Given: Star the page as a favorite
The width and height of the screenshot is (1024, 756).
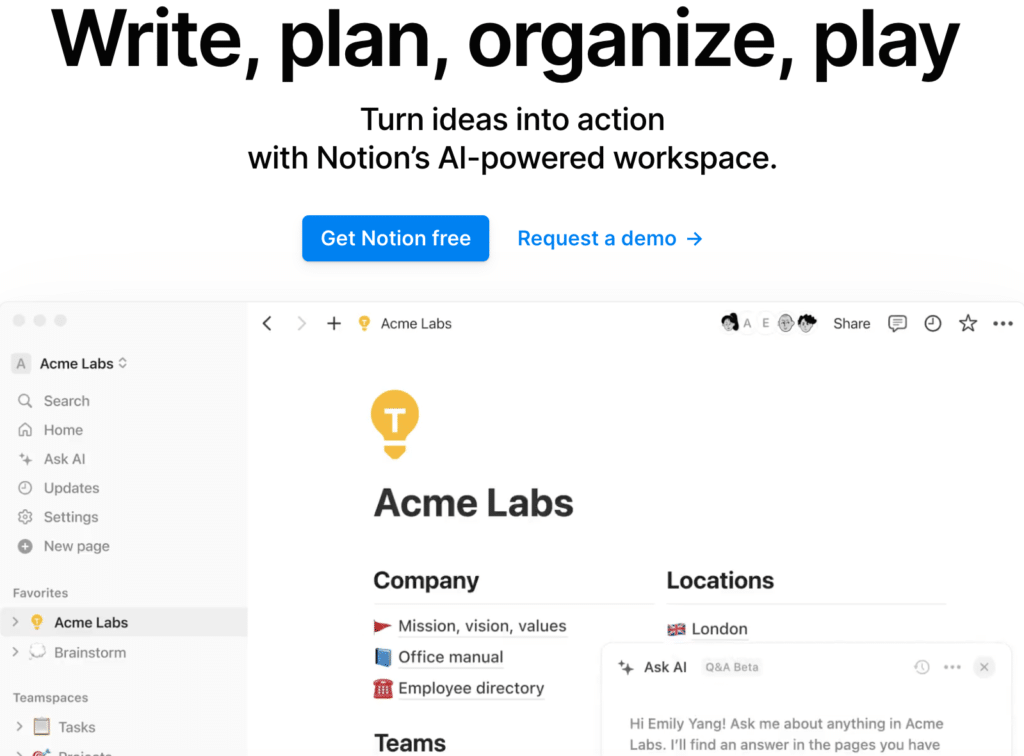Looking at the screenshot, I should 967,323.
